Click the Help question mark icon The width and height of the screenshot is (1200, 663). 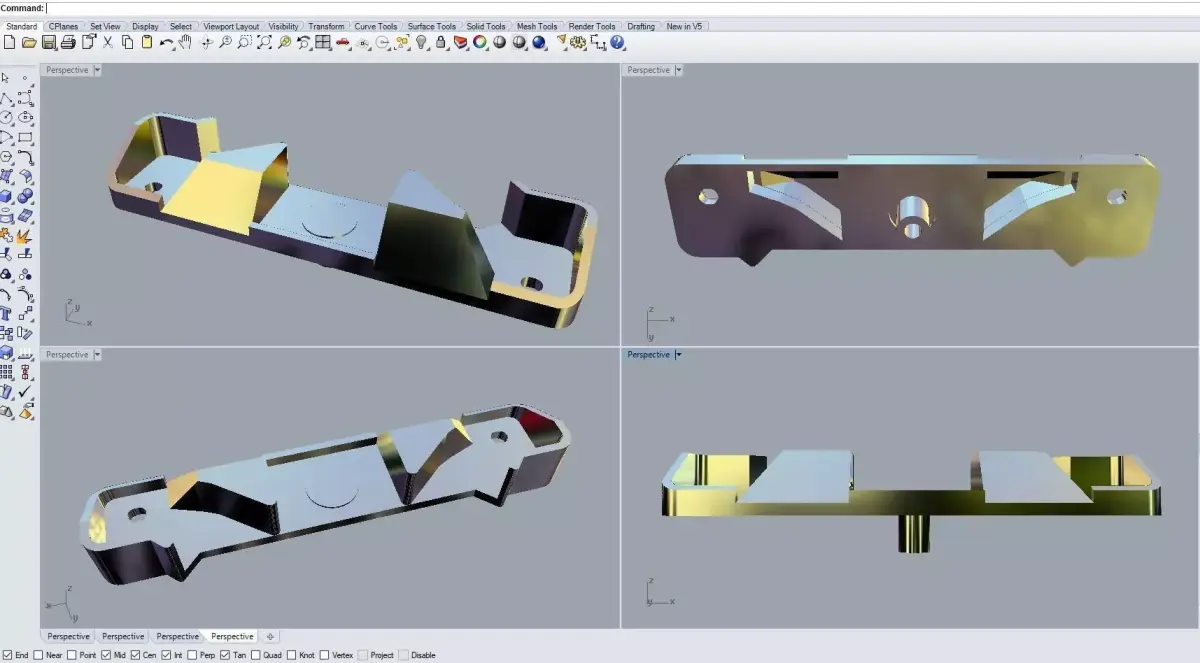click(x=616, y=42)
